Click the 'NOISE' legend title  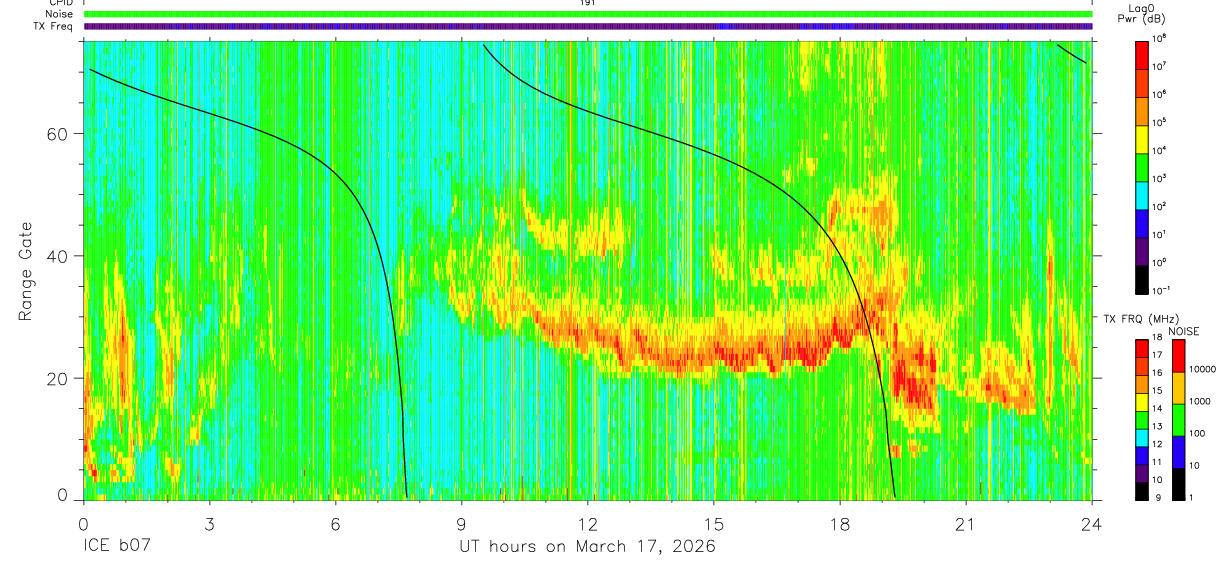coord(1184,331)
